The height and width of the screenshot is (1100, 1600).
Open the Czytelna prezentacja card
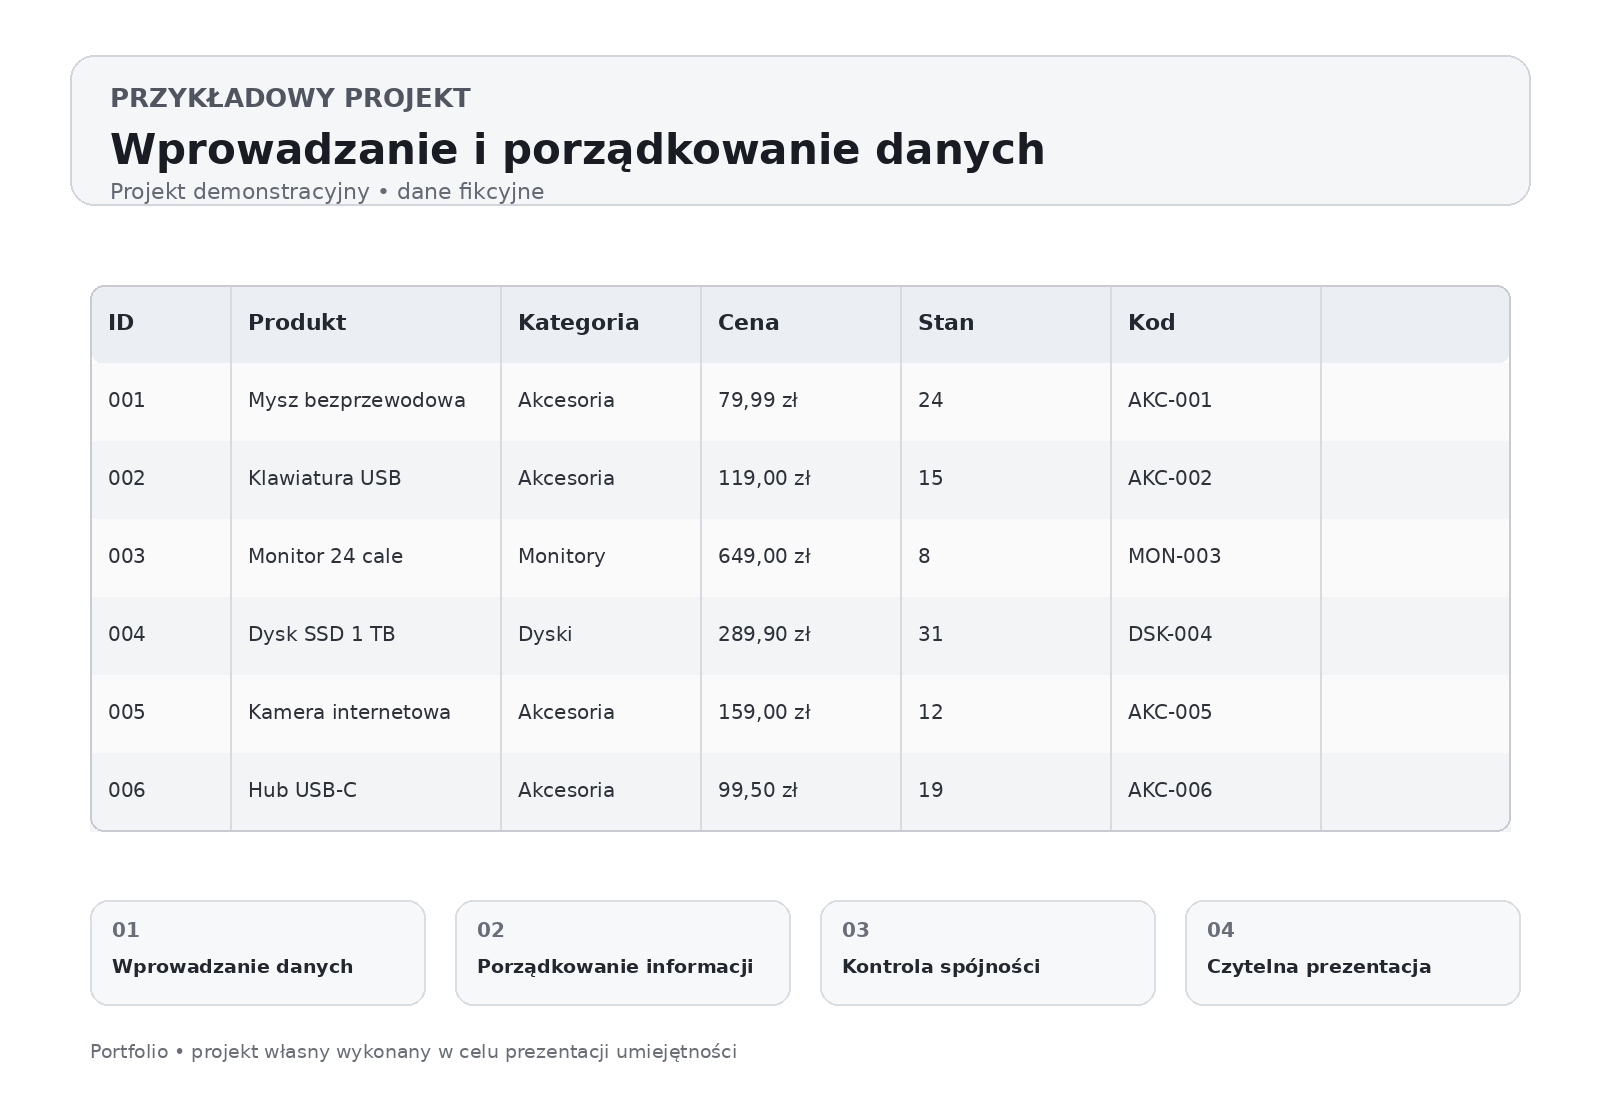click(x=1353, y=953)
